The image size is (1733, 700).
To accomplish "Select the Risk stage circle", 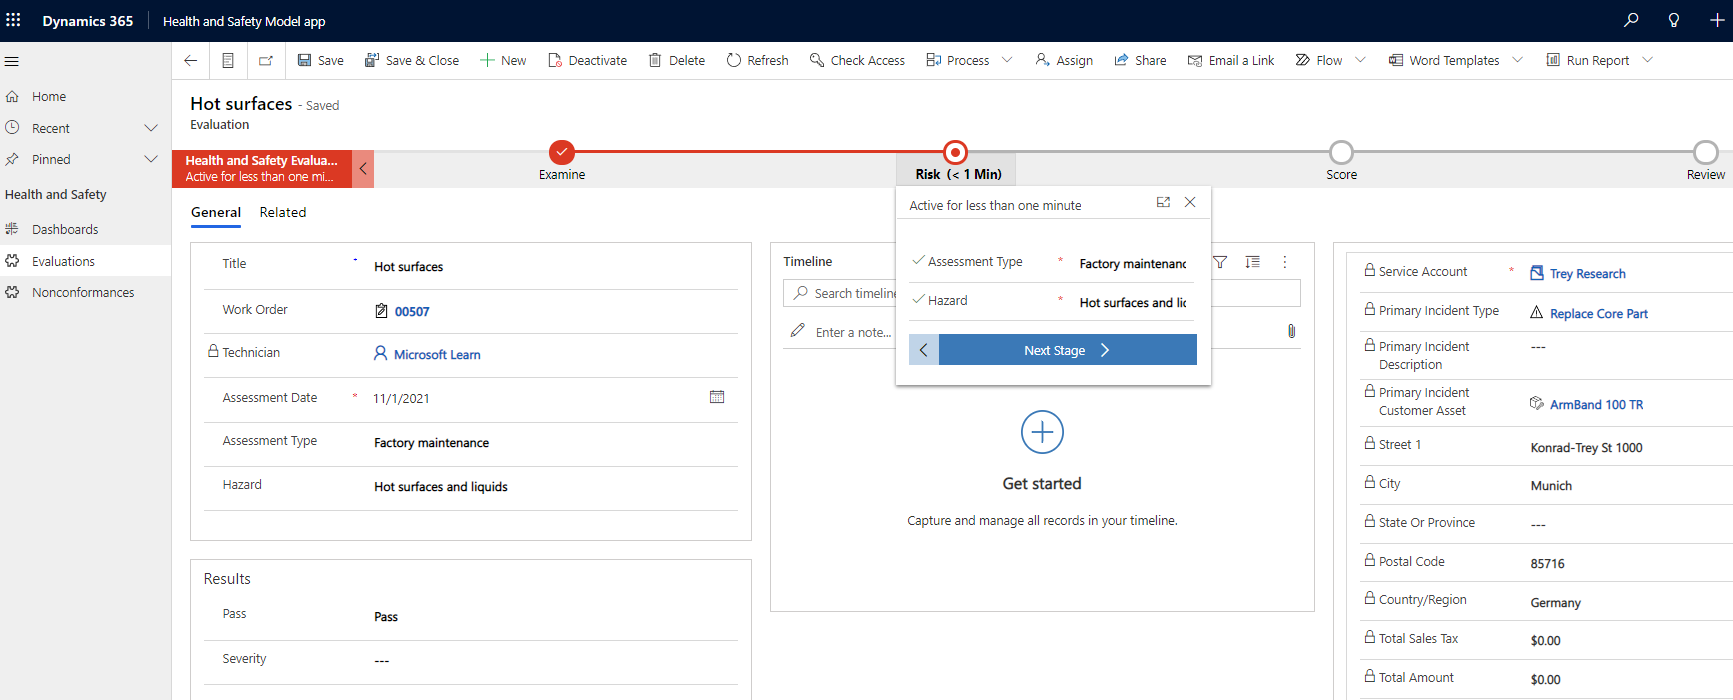I will (x=956, y=152).
